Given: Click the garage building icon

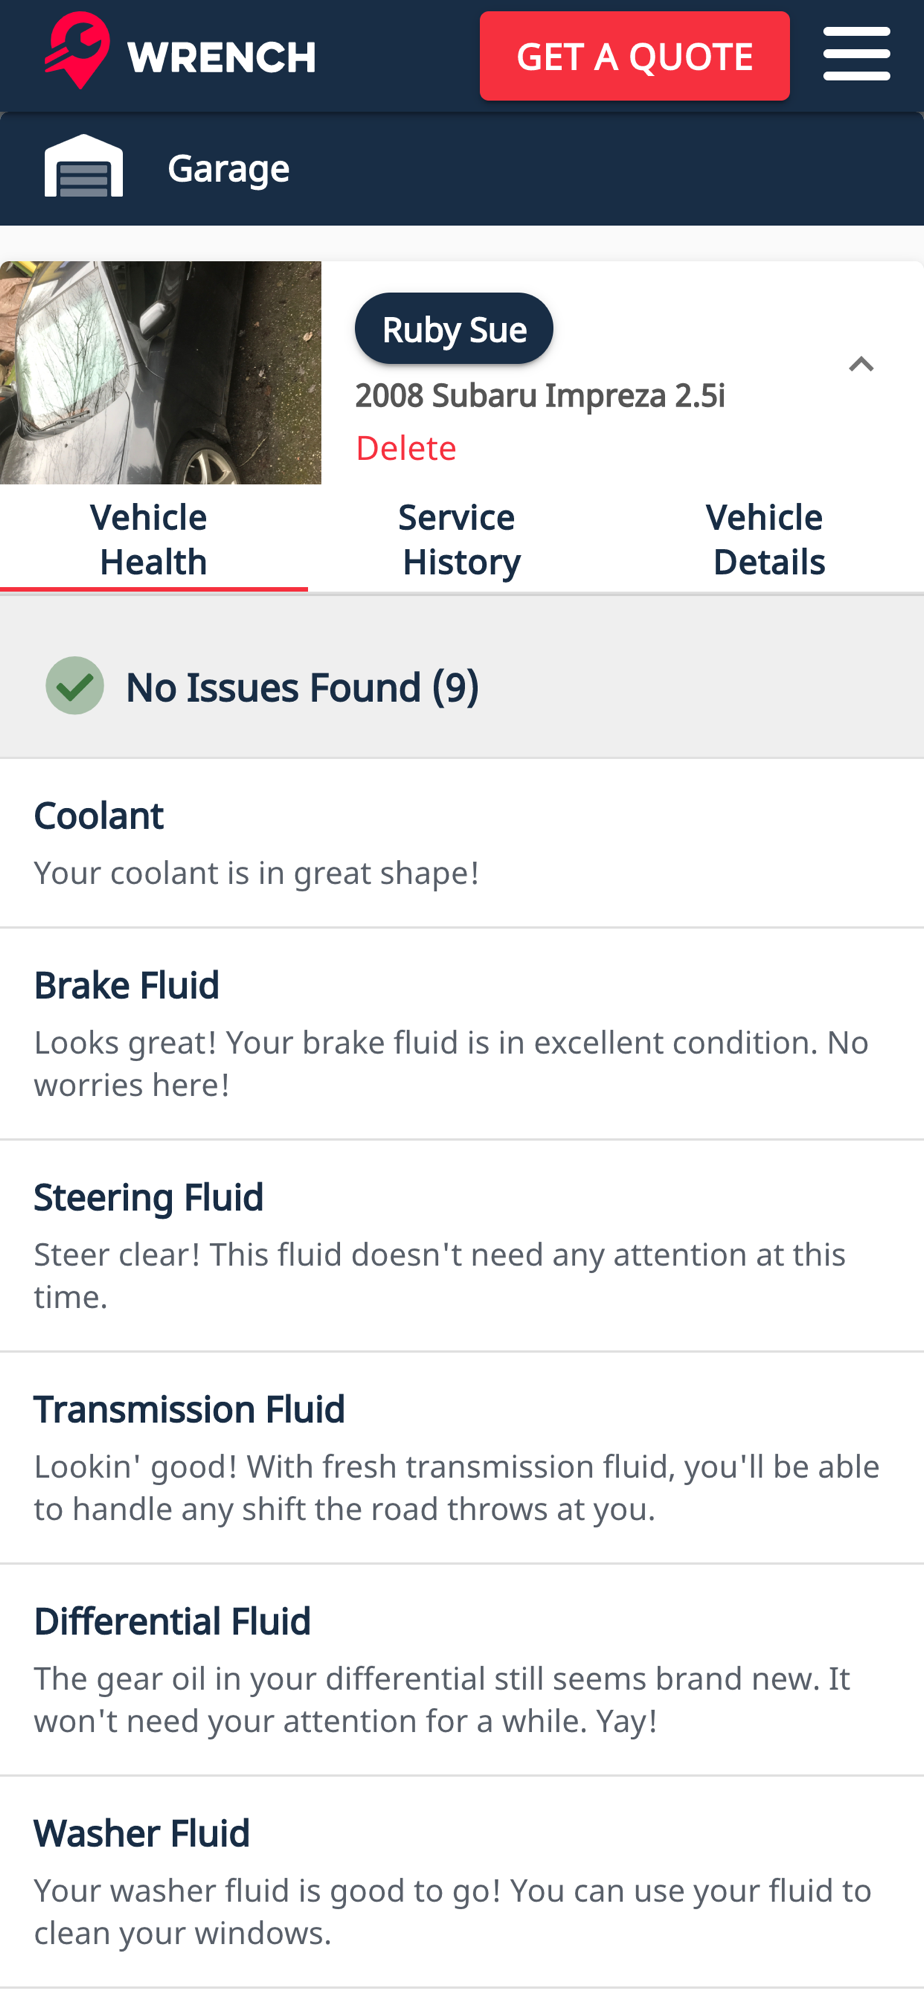Looking at the screenshot, I should click(84, 166).
